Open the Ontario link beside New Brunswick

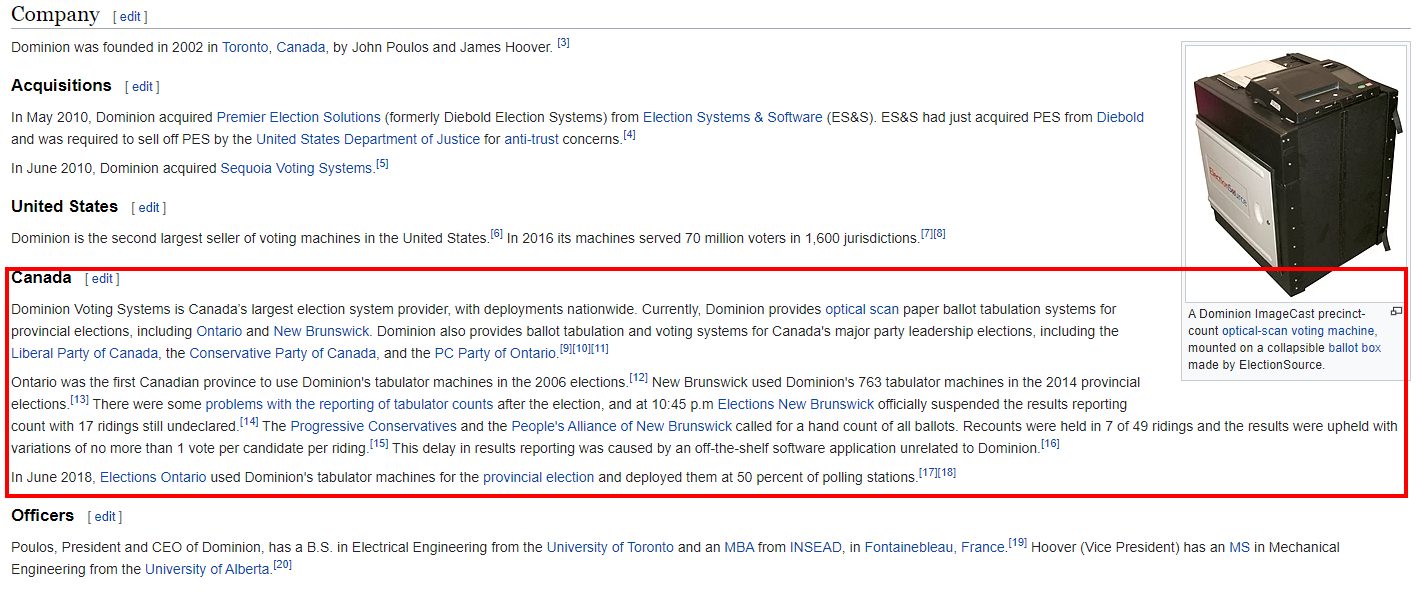tap(219, 331)
